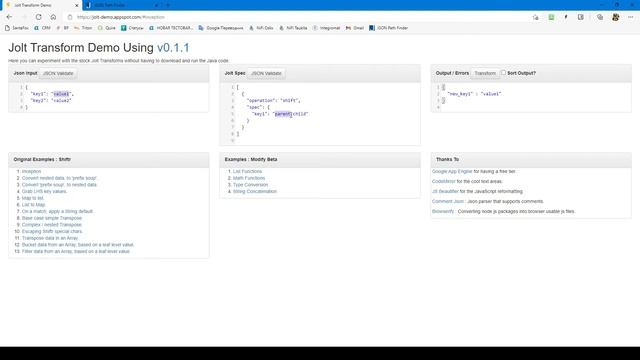Open the CRM bookmark

click(42, 28)
